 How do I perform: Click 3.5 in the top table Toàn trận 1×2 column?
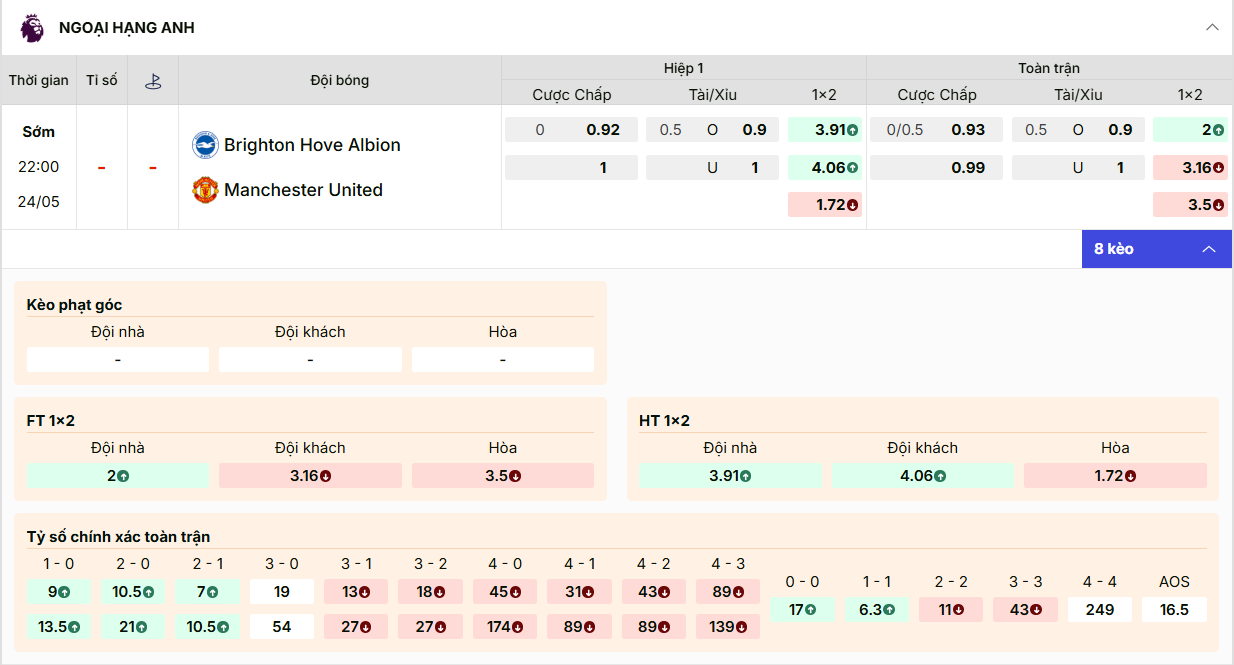(1190, 205)
